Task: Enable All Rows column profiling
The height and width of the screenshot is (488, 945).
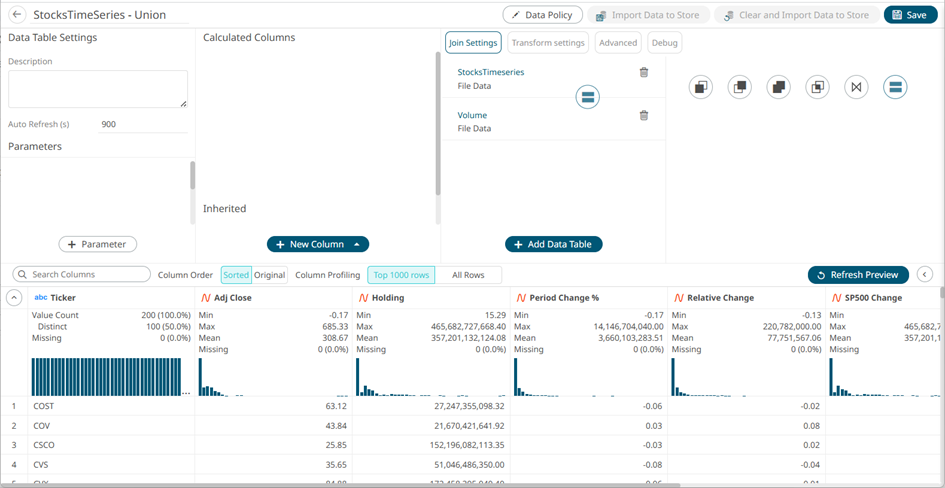Action: [468, 275]
